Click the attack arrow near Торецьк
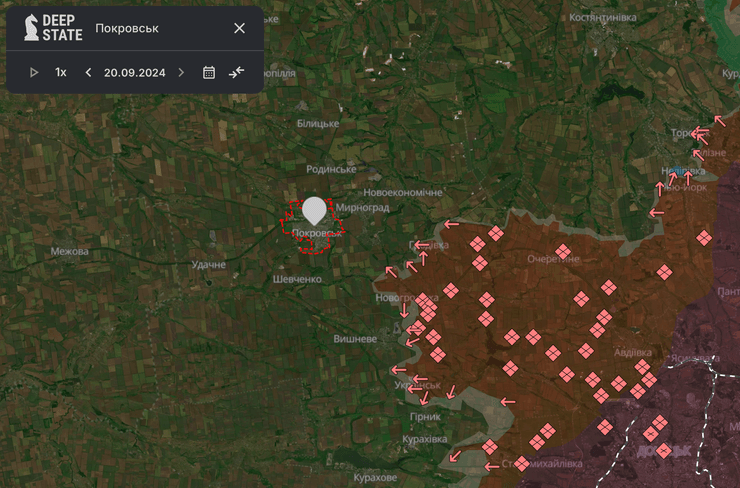This screenshot has width=740, height=488. click(701, 133)
